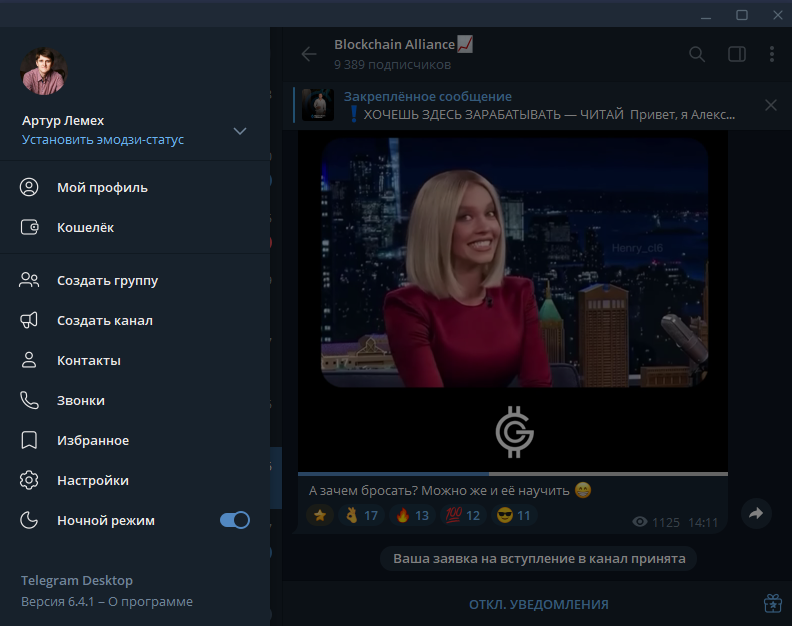
Task: Click the fire reaction with 13
Action: coord(412,515)
